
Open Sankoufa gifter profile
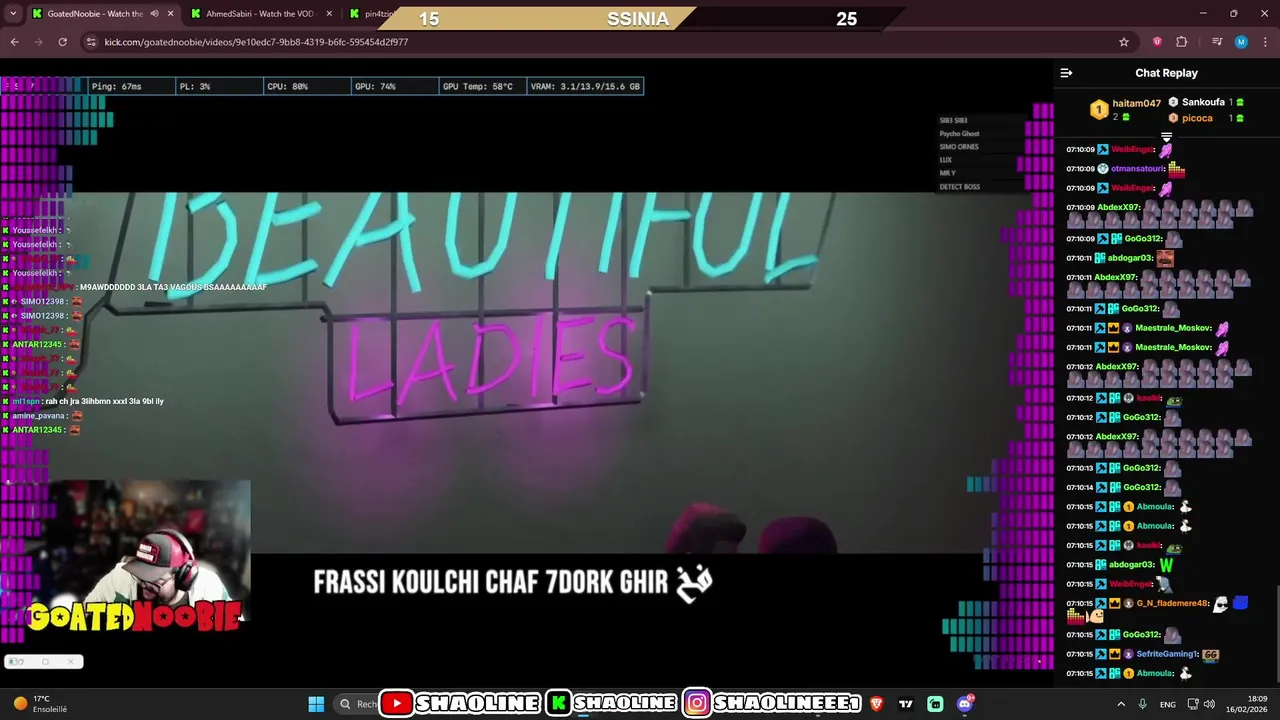click(x=1203, y=102)
